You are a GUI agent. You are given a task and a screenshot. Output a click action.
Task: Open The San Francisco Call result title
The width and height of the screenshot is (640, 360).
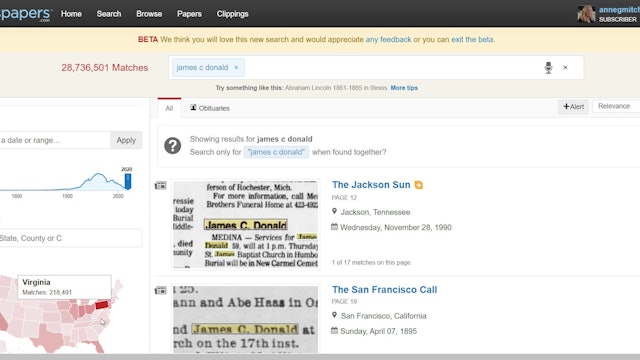[384, 290]
